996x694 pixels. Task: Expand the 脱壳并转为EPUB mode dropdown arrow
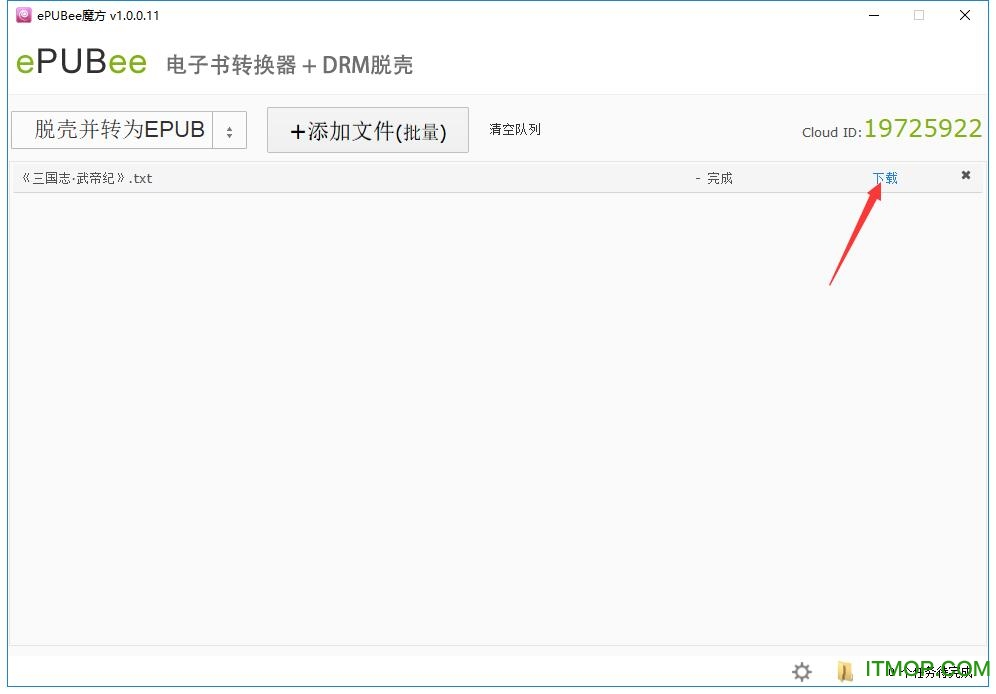229,131
